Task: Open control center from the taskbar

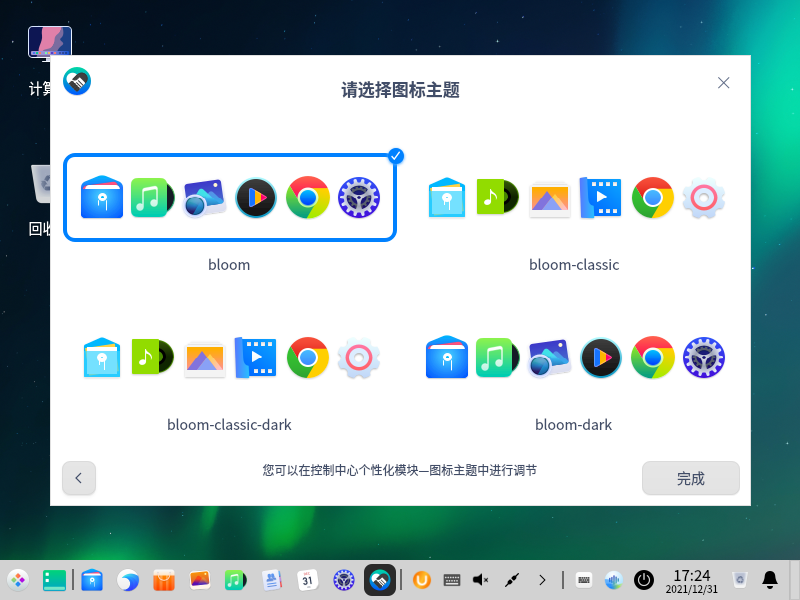Action: [344, 580]
